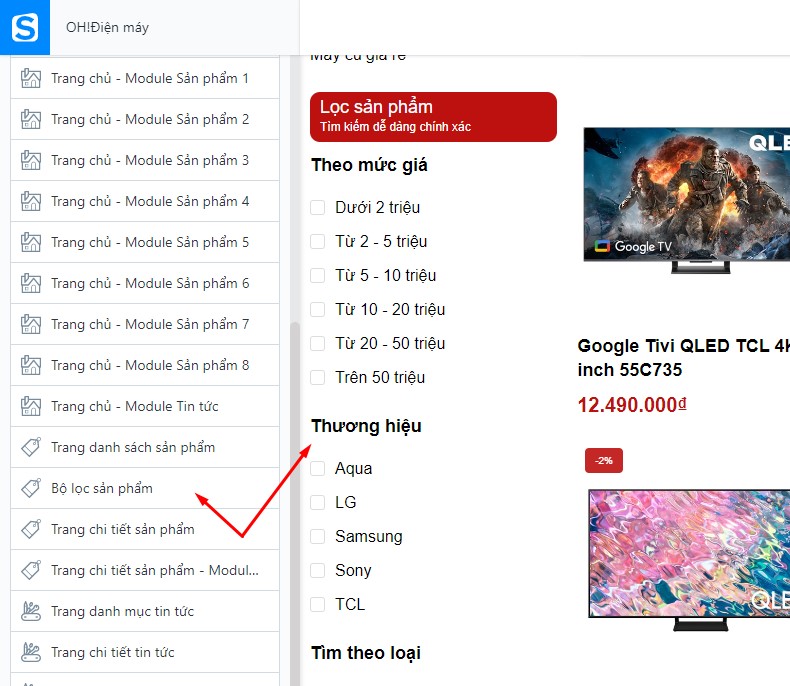790x686 pixels.
Task: Tick the Trên 50 triệu checkbox
Action: (x=317, y=377)
